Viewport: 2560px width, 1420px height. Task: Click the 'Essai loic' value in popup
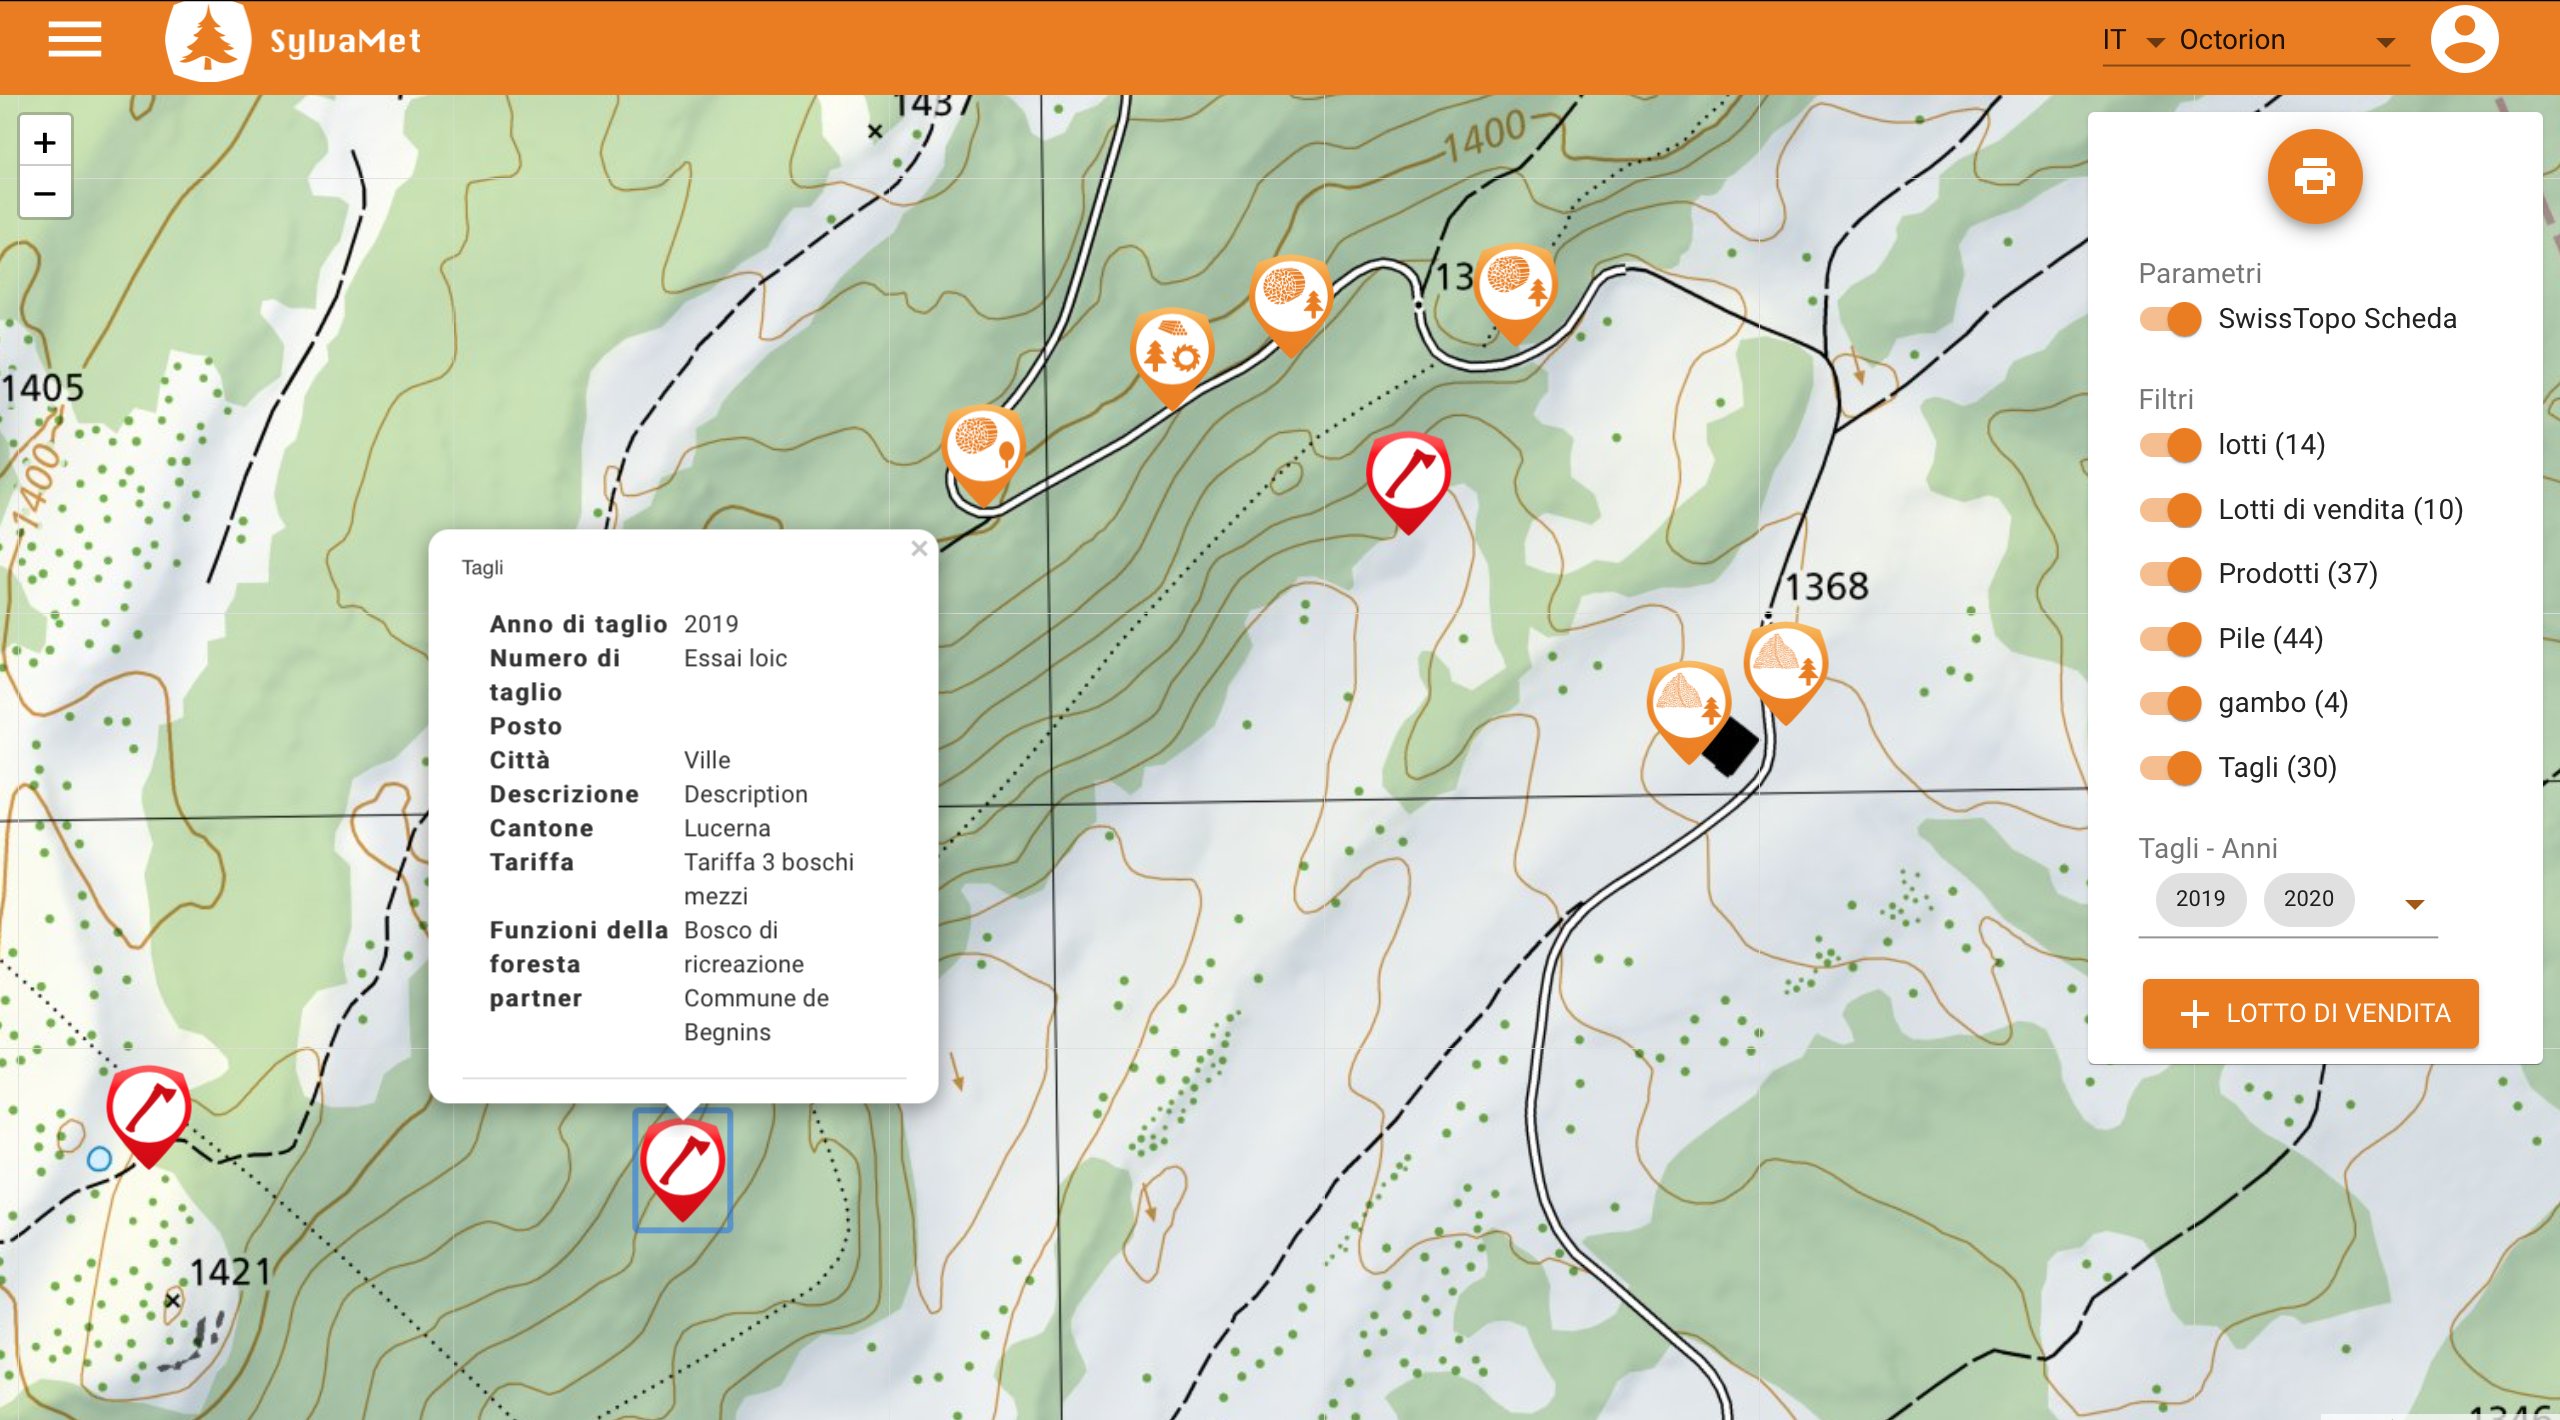coord(735,658)
